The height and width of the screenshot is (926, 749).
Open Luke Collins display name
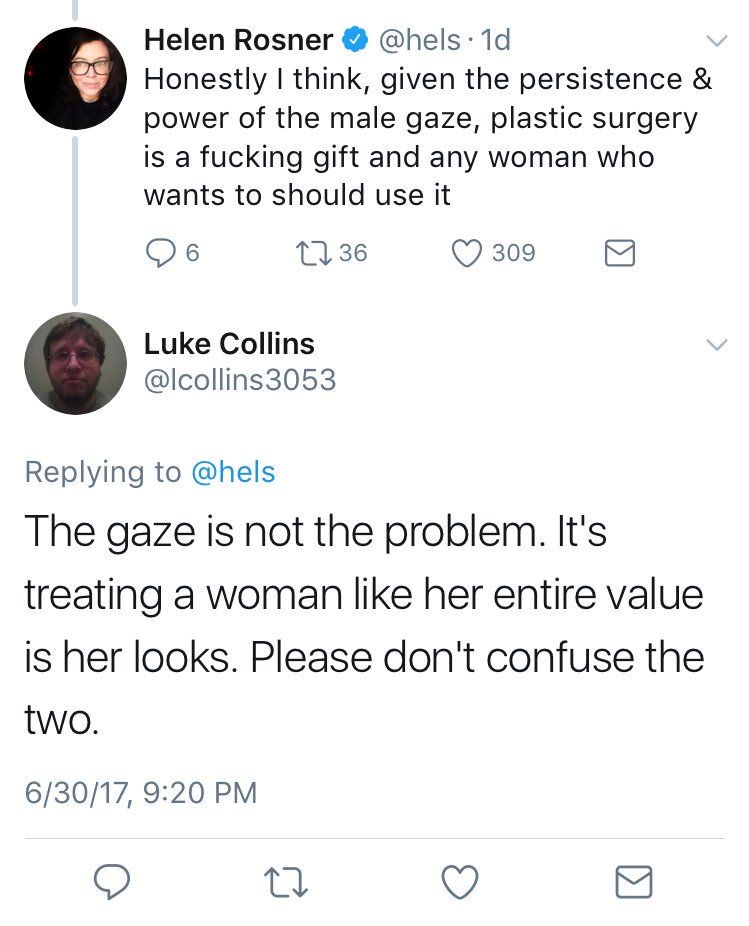229,344
